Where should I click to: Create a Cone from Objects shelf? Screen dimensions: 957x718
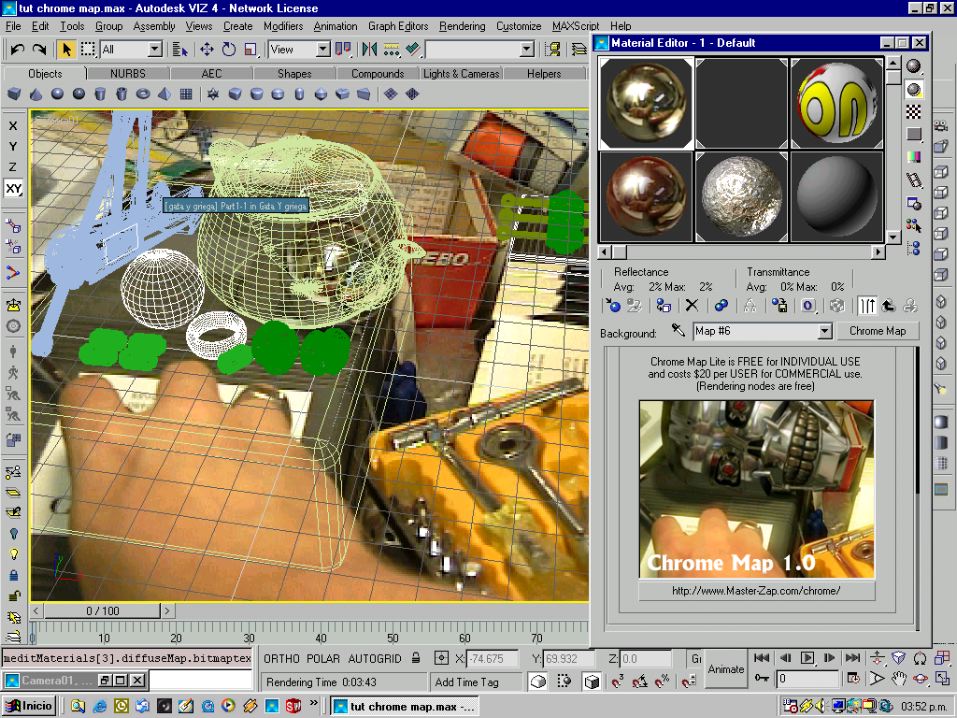click(36, 94)
